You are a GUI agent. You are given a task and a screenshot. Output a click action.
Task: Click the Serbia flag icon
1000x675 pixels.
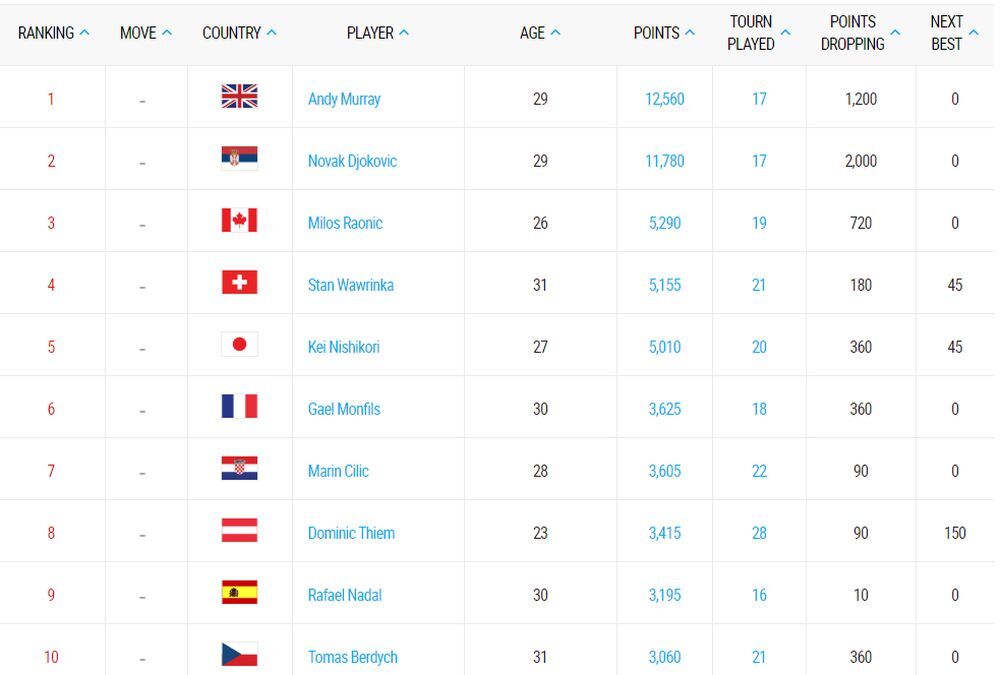239,159
